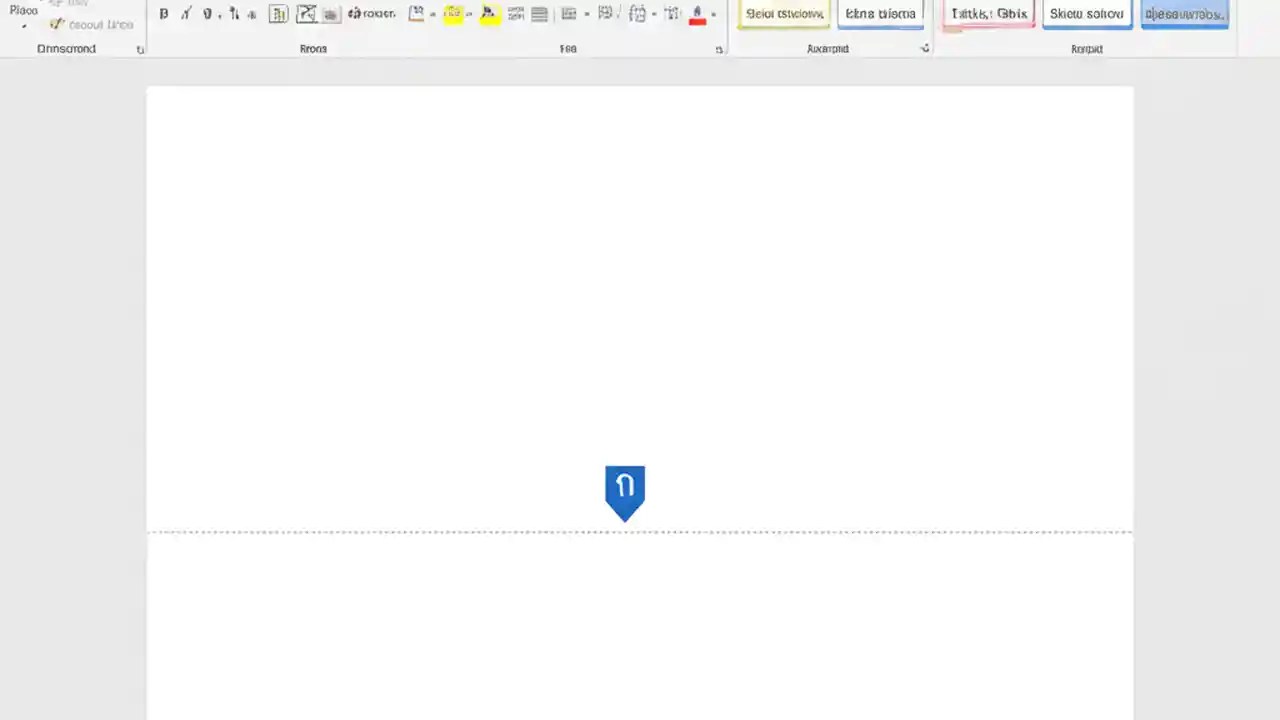The image size is (1280, 720).
Task: Click the blue bookmark marker on the page
Action: [625, 490]
